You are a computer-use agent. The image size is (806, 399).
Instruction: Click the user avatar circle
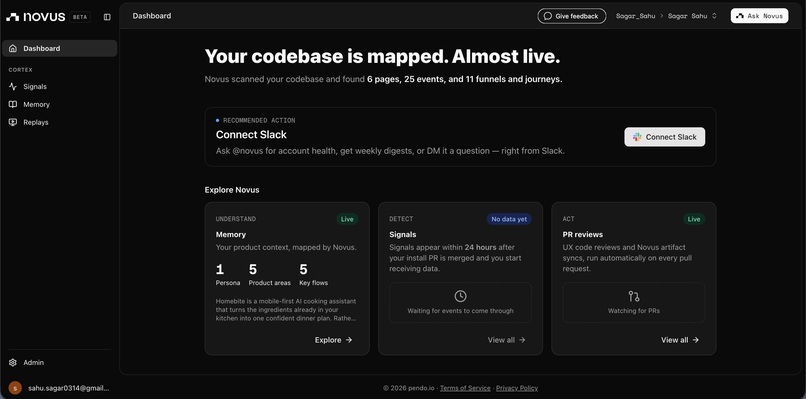(15, 388)
